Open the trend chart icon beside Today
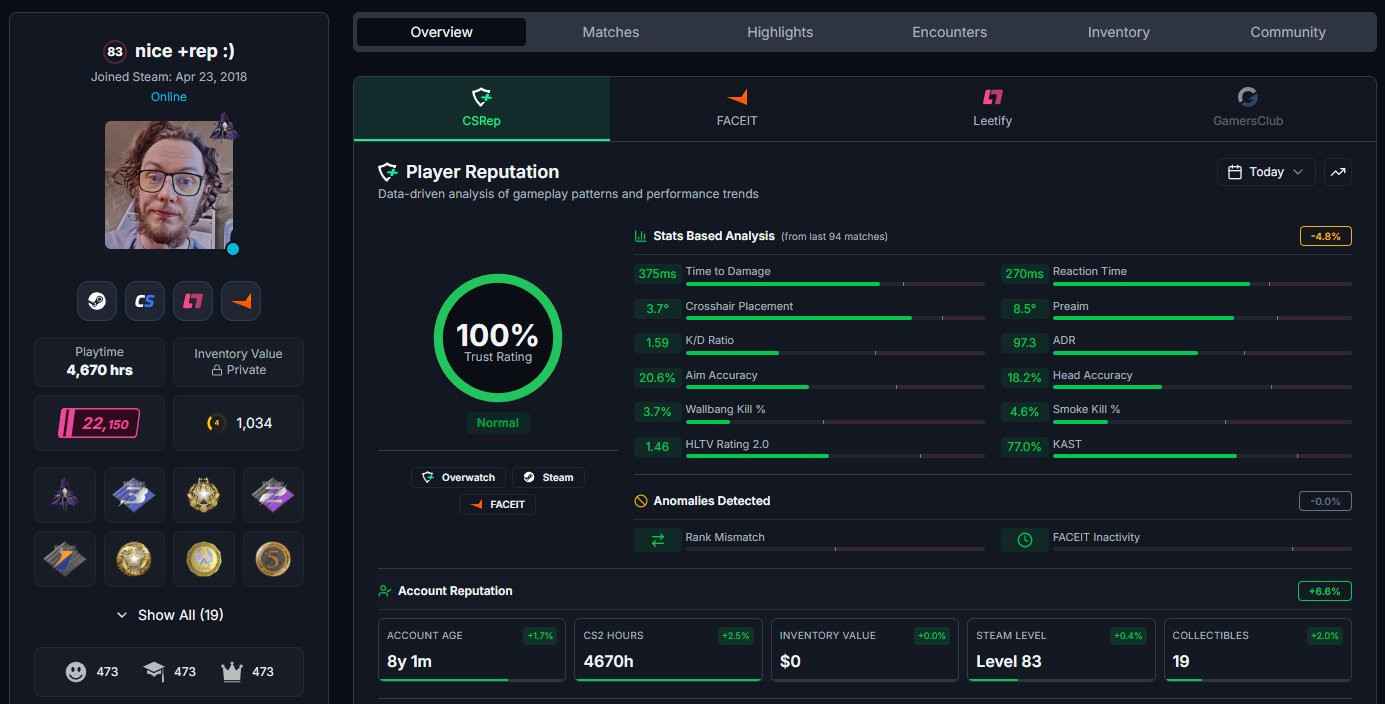Screen dimensions: 1385x704 [1338, 172]
